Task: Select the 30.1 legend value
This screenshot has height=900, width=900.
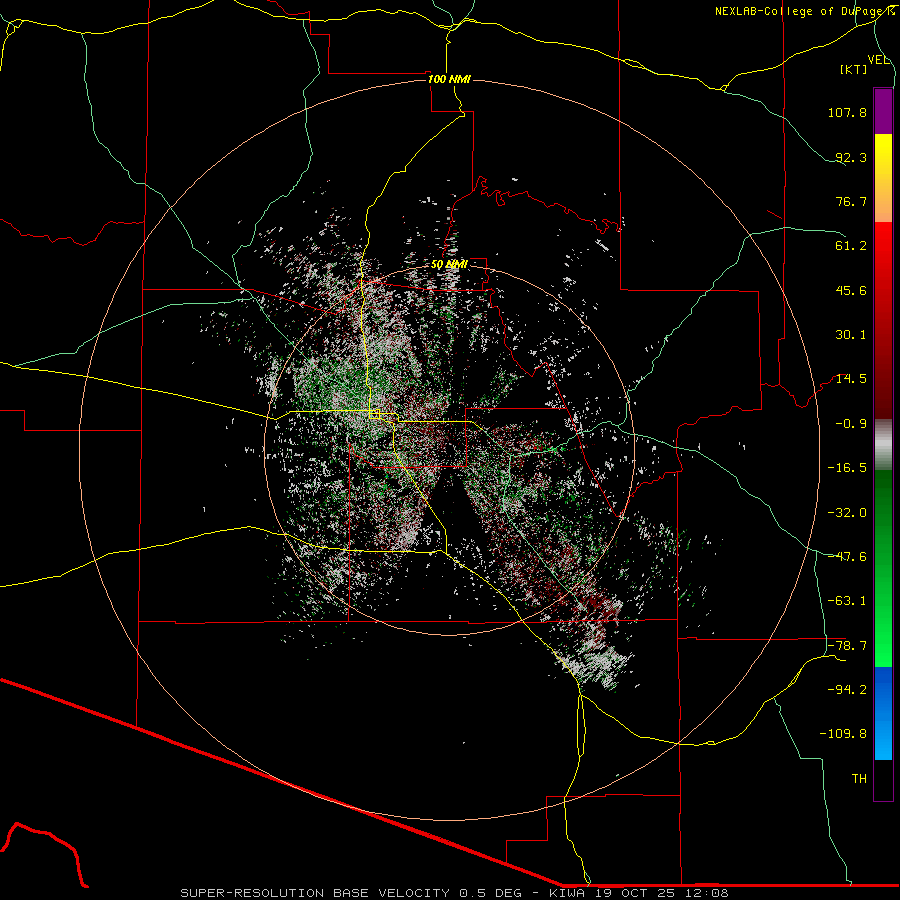Action: [x=851, y=335]
